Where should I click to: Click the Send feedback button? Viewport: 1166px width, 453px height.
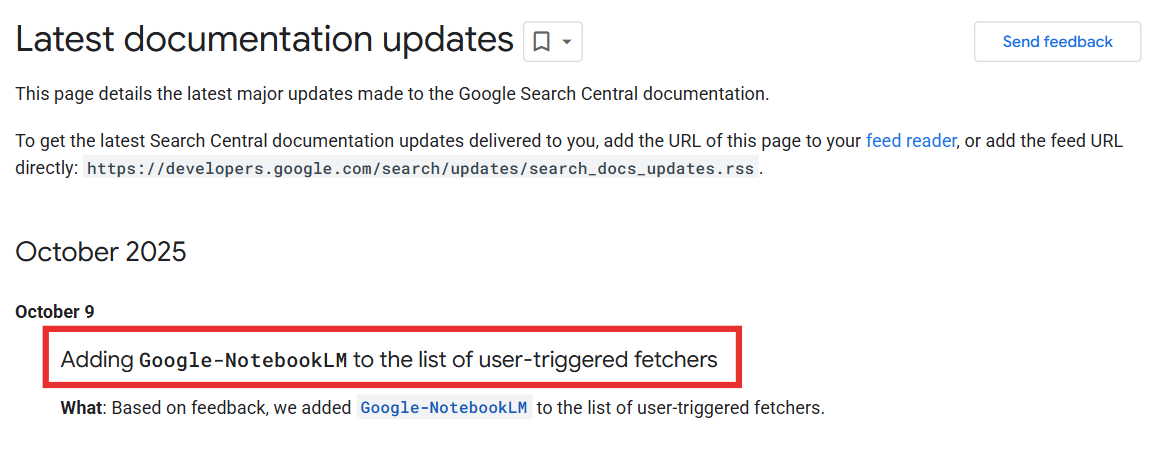tap(1057, 42)
